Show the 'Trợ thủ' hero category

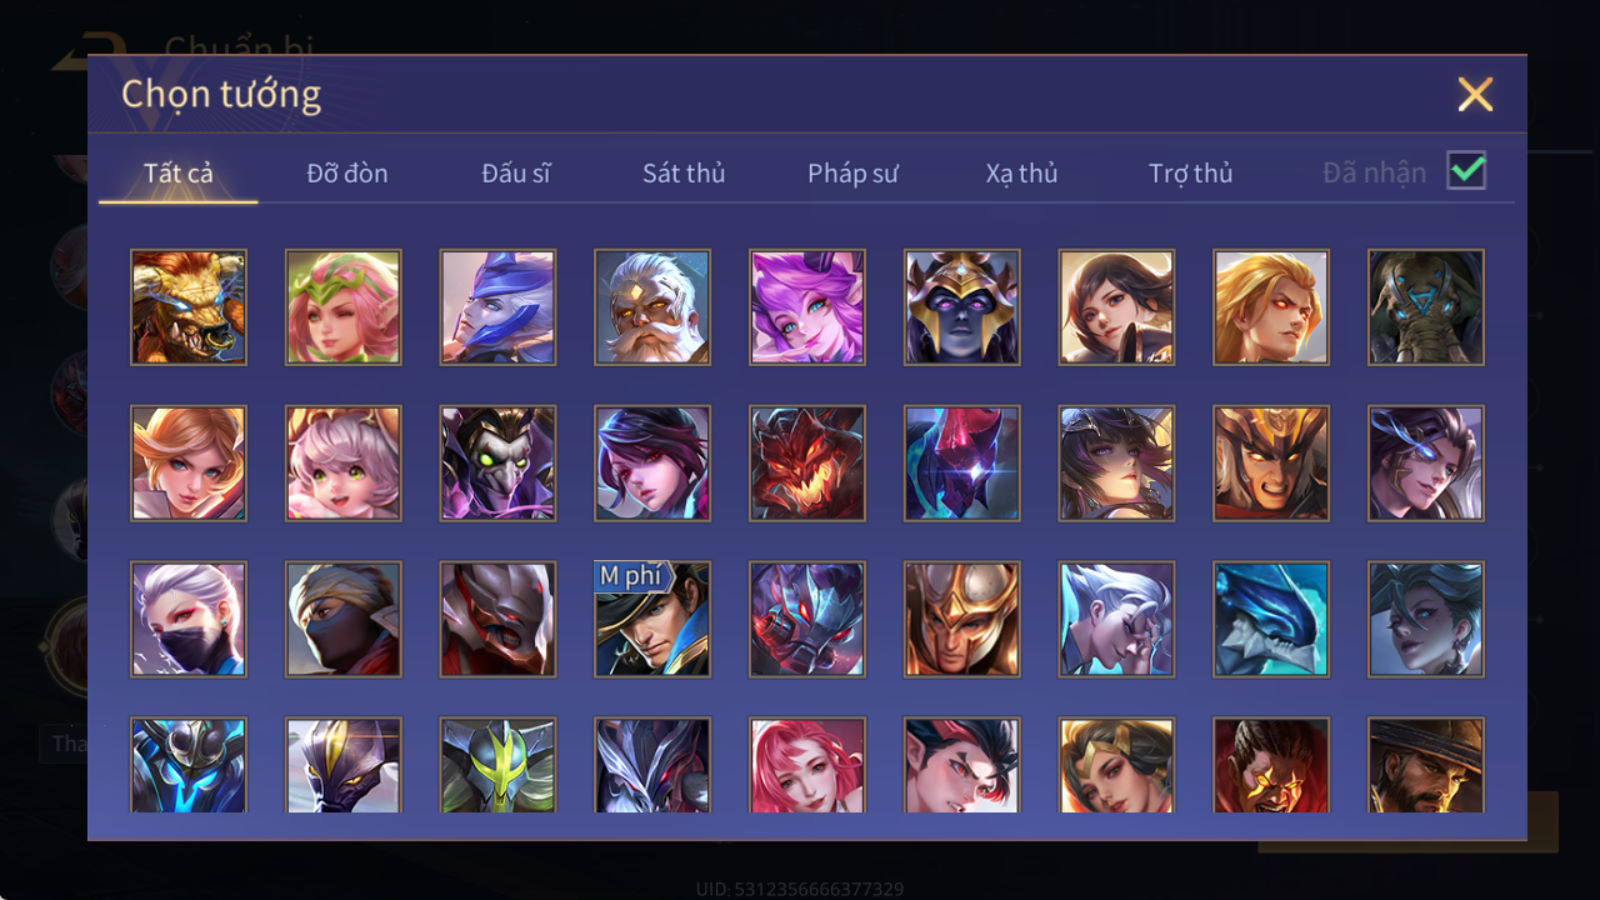pos(1190,173)
